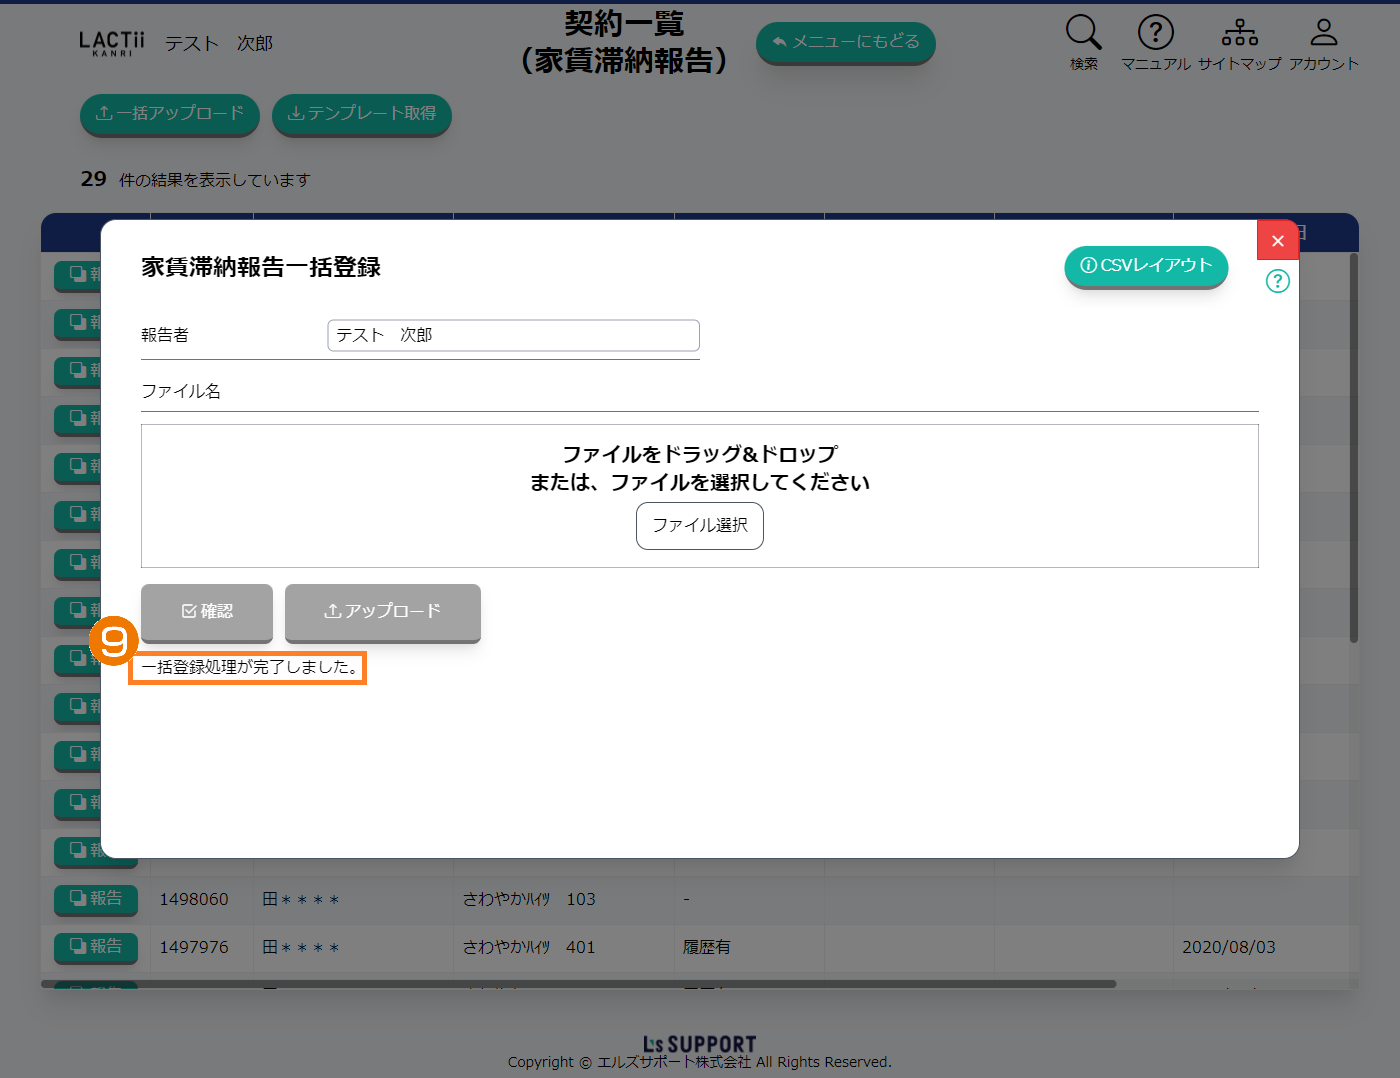Click the アップロード button in dialog
The height and width of the screenshot is (1078, 1400).
382,611
